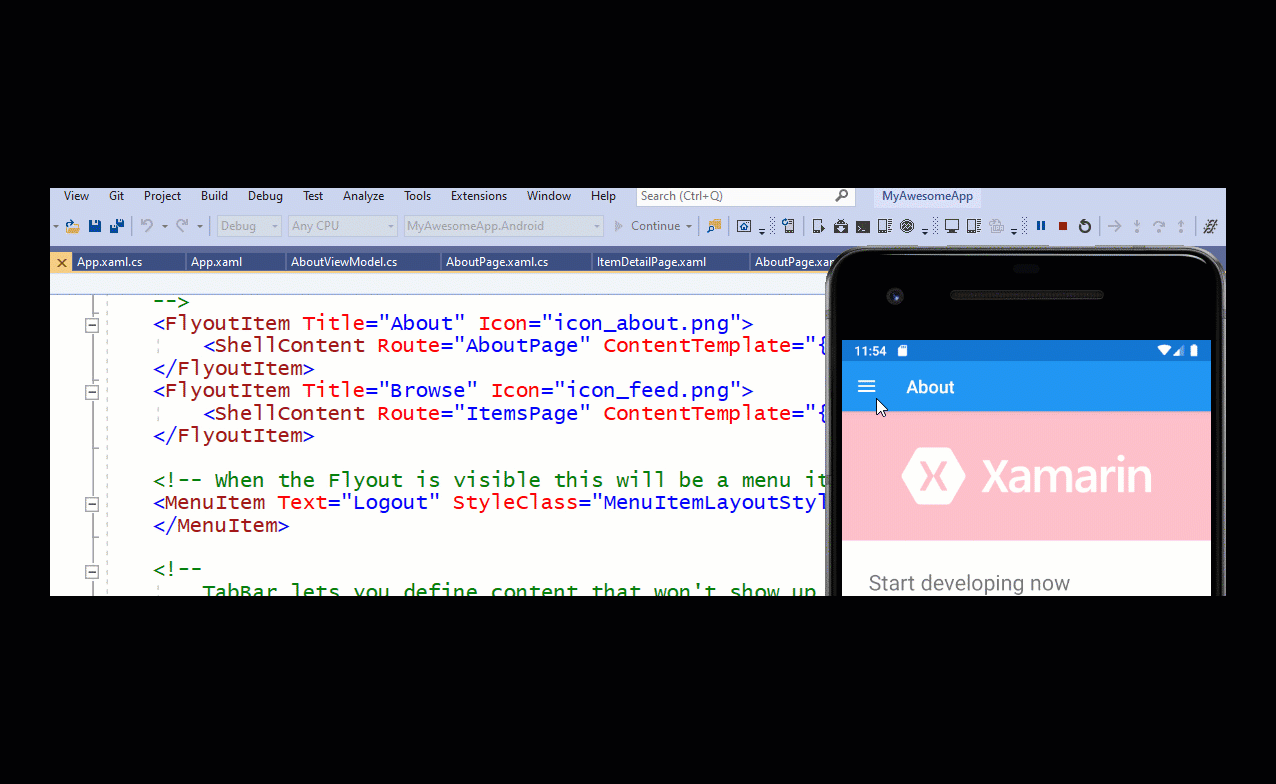Viewport: 1276px width, 784px height.
Task: Open the Project menu
Action: 162,196
